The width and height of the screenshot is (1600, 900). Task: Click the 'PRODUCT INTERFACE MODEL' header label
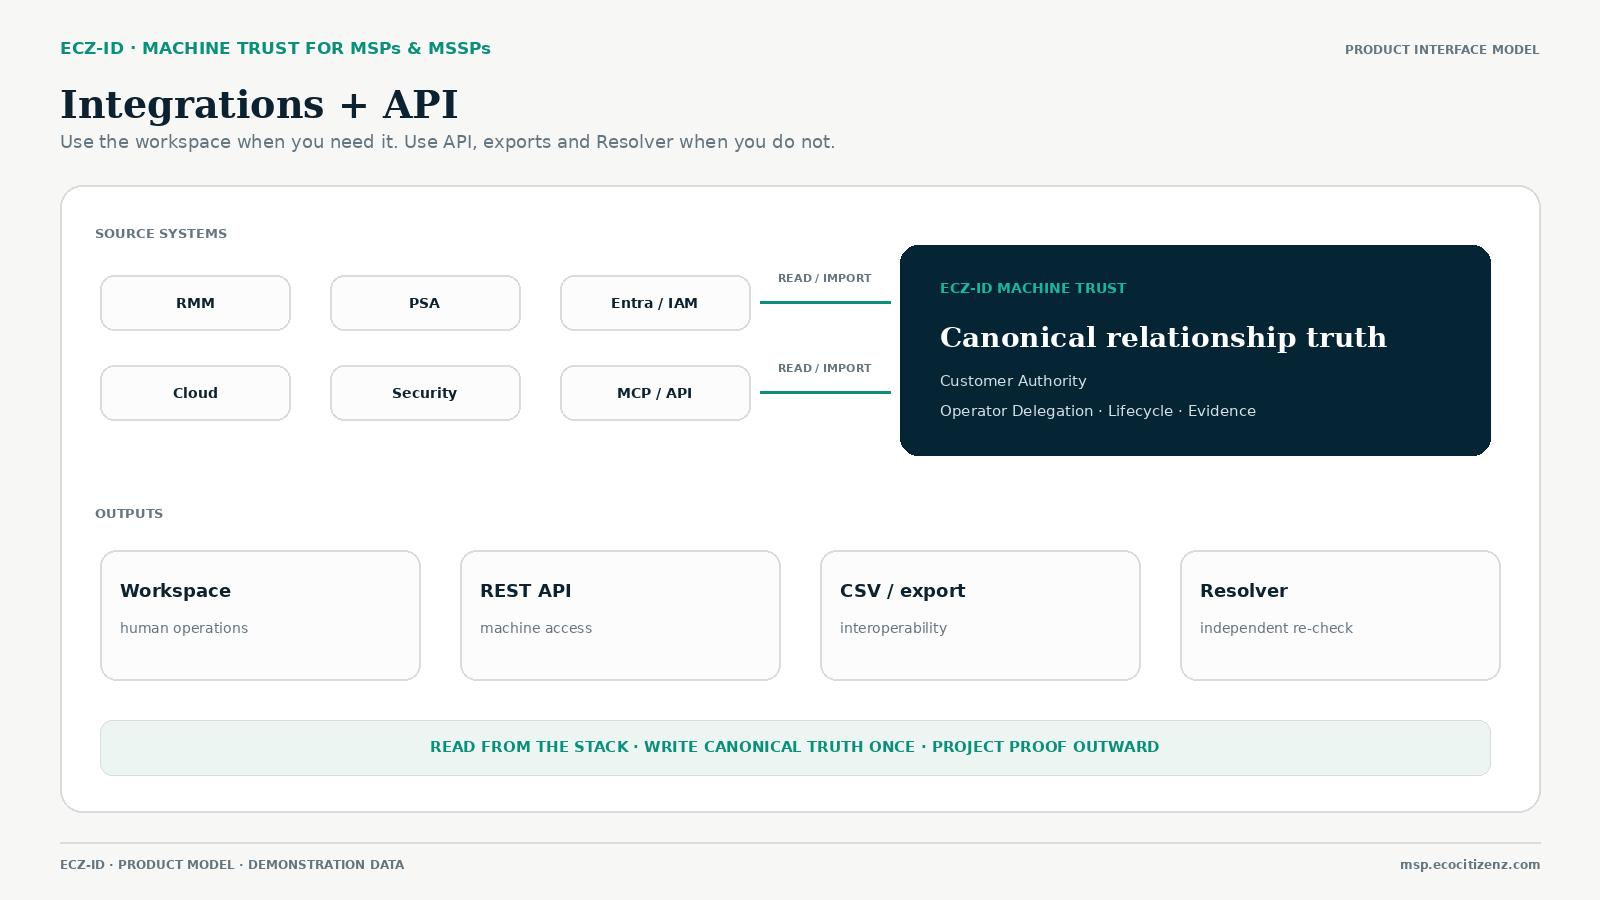(x=1442, y=50)
